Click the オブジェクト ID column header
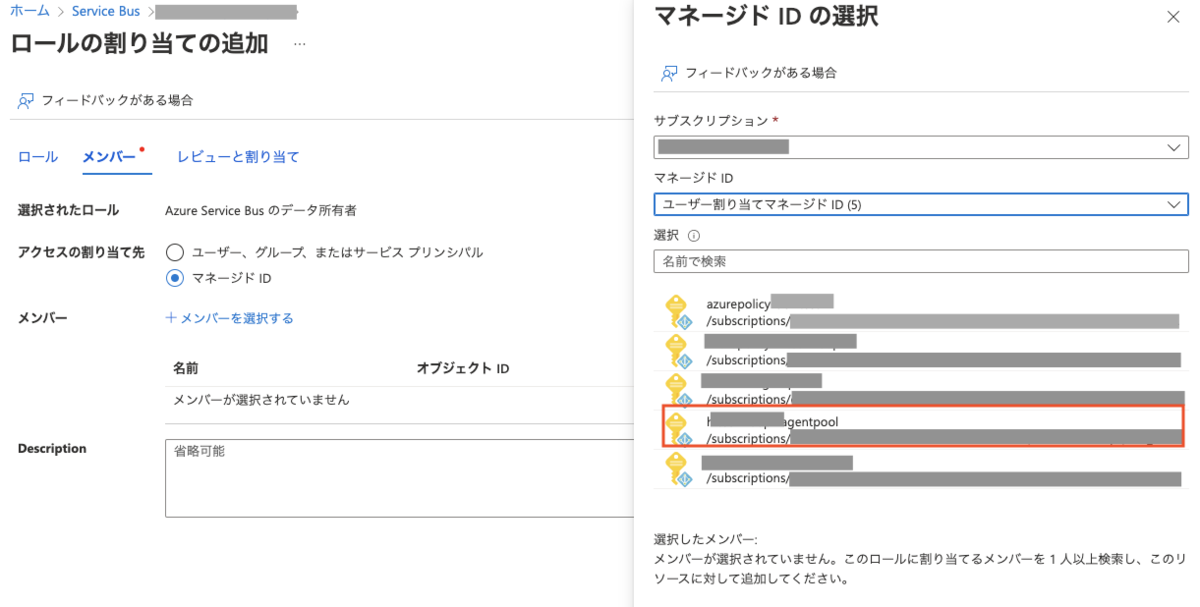The width and height of the screenshot is (1200, 607). pyautogui.click(x=463, y=368)
